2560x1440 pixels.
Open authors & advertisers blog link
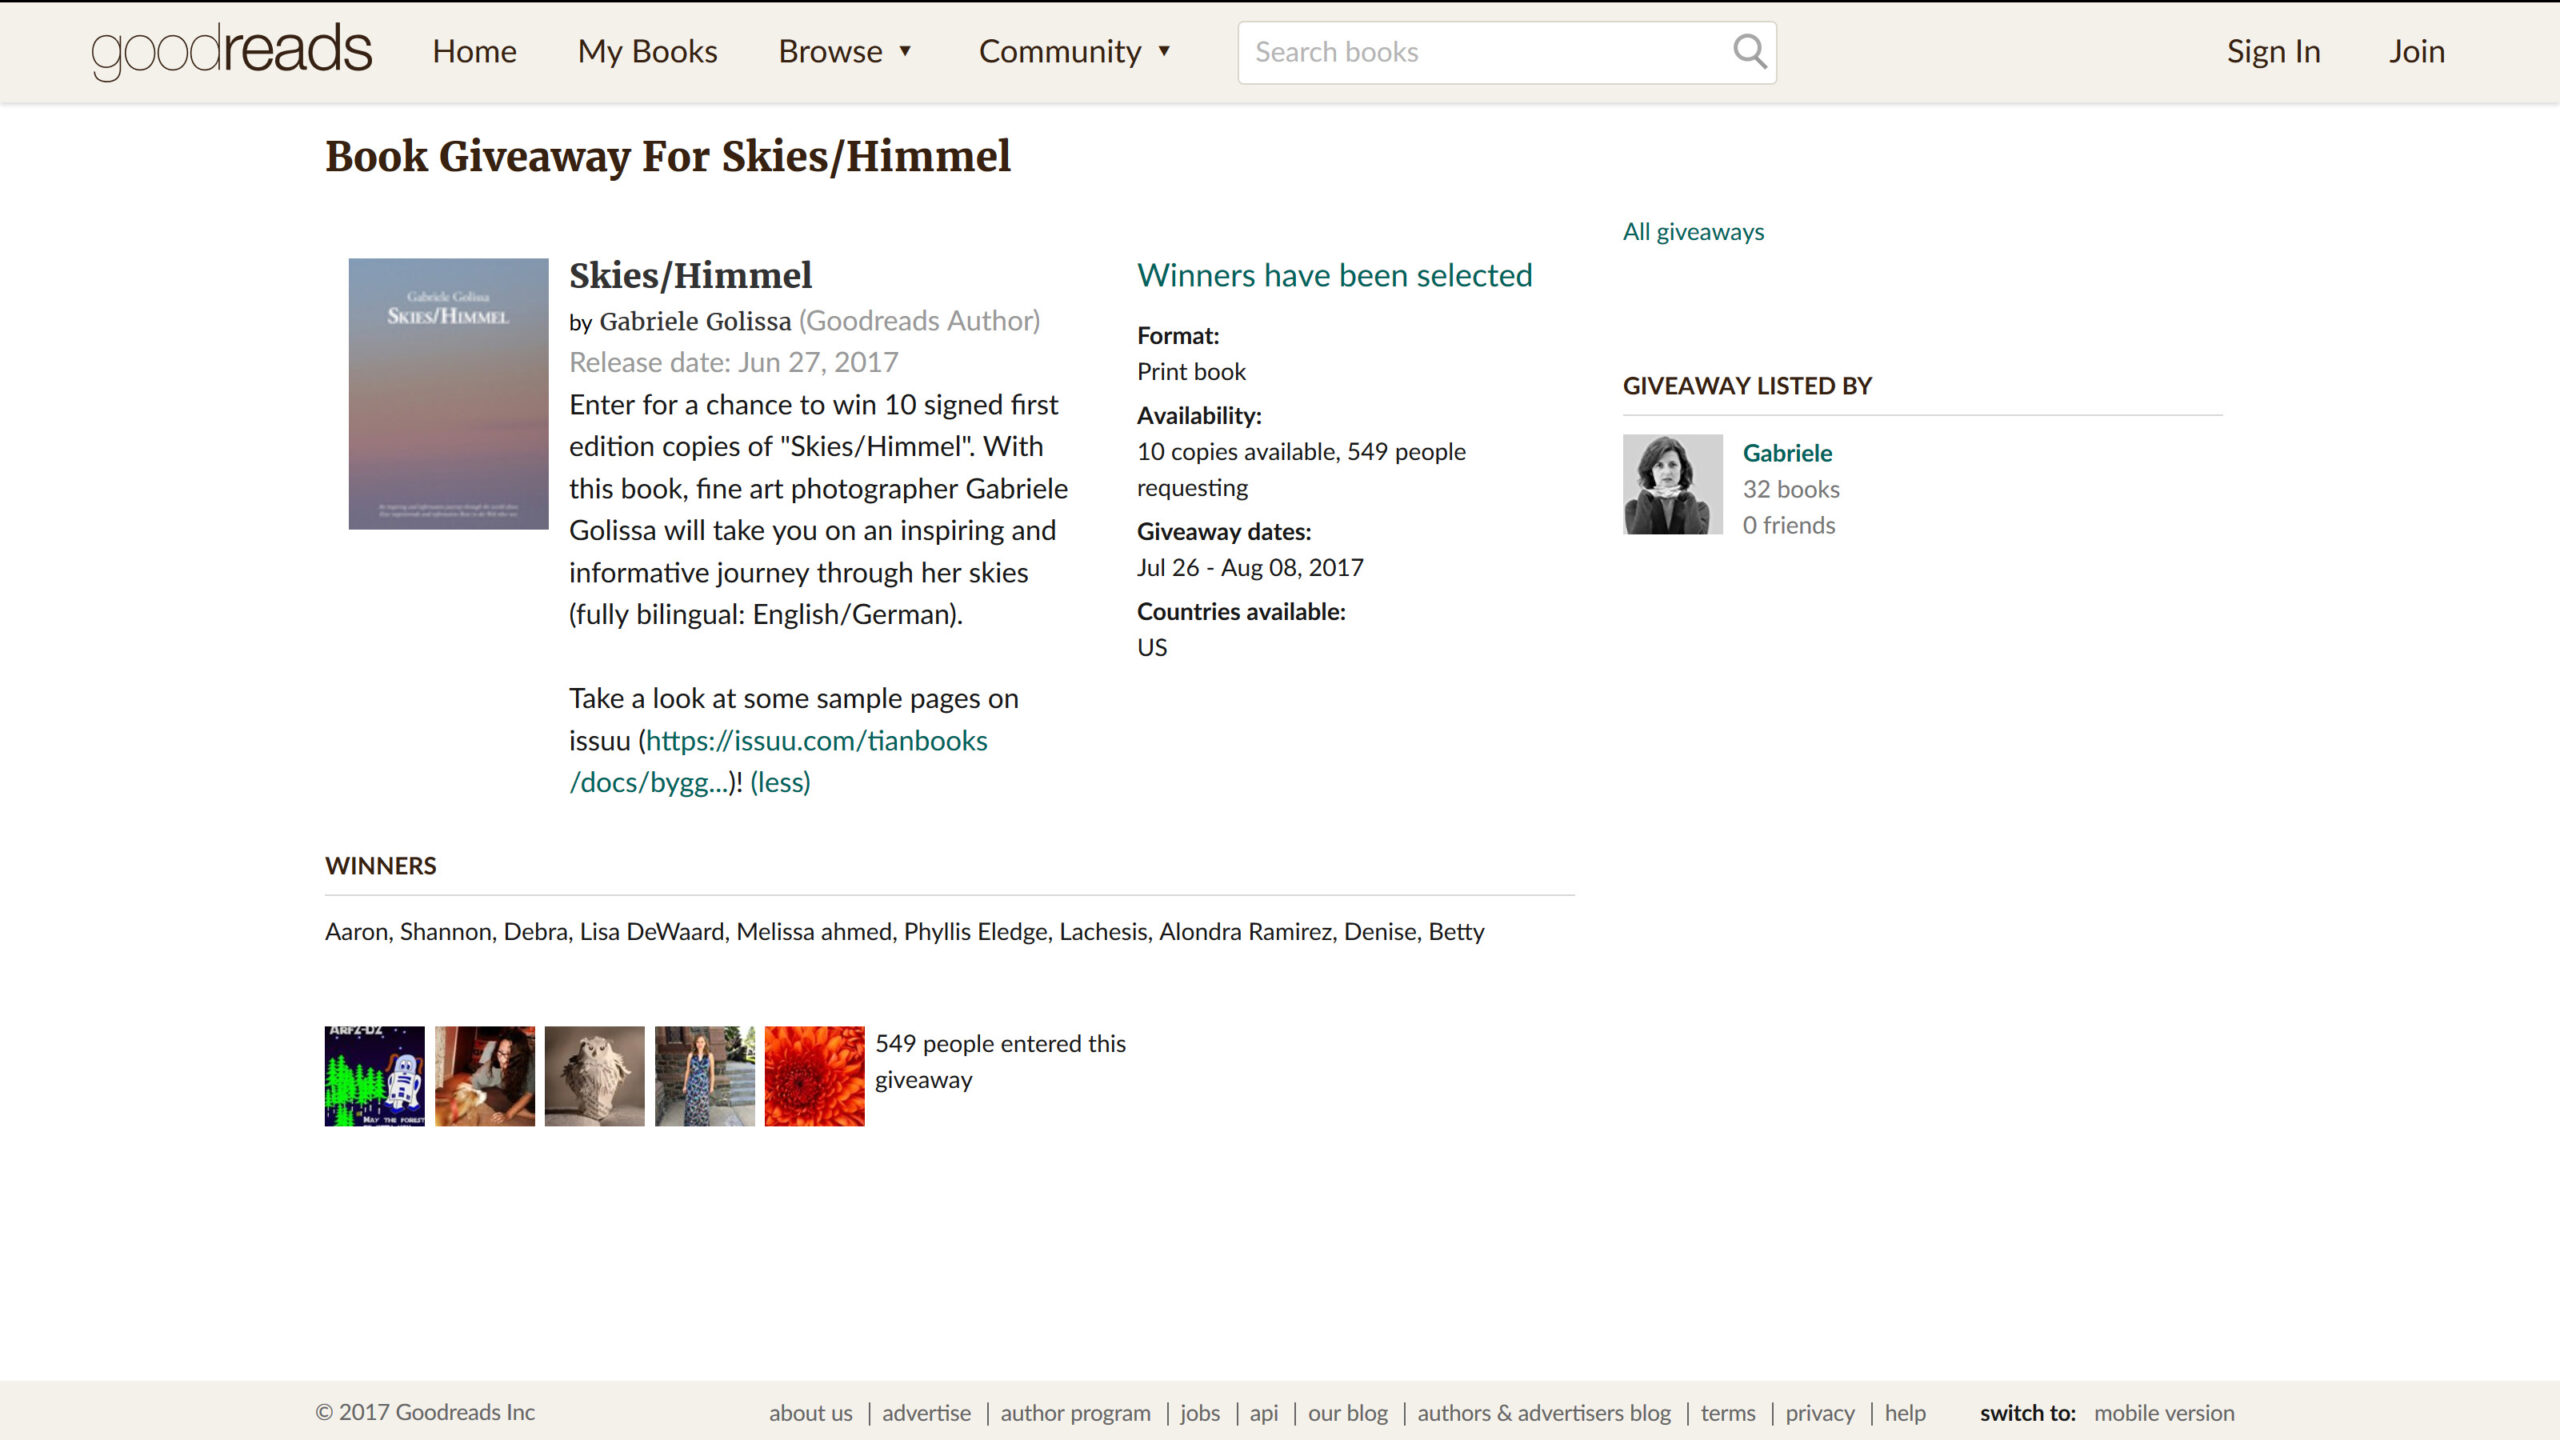[1543, 1413]
